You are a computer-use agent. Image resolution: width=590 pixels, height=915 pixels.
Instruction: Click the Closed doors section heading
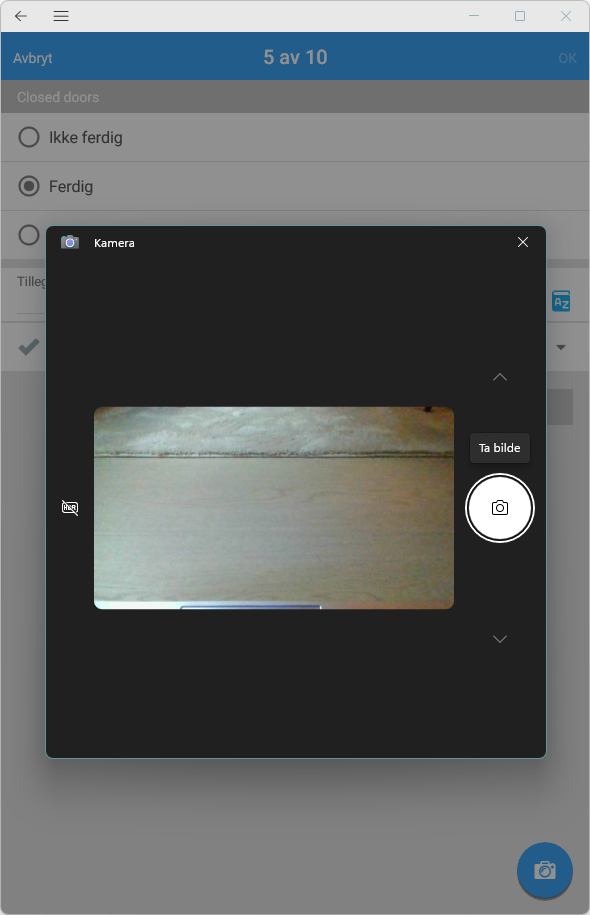(58, 97)
